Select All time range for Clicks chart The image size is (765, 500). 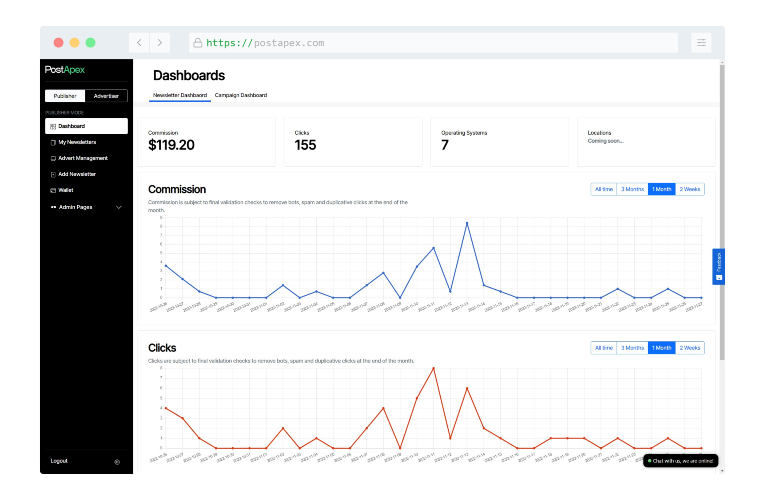point(604,348)
